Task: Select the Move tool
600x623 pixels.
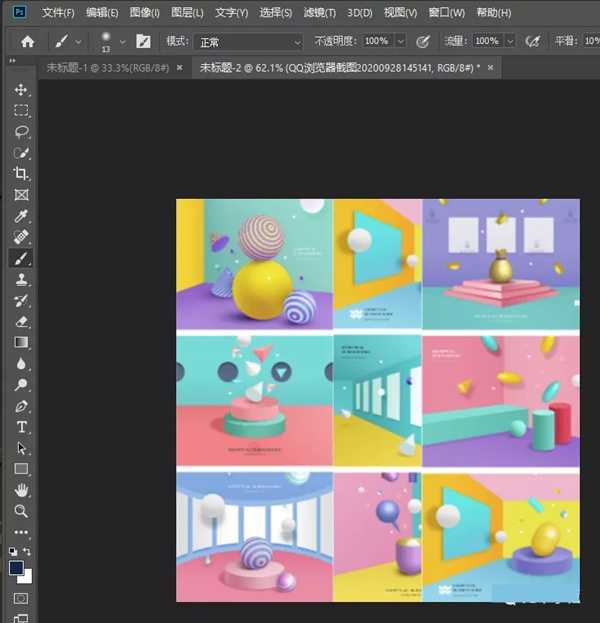Action: (x=21, y=90)
